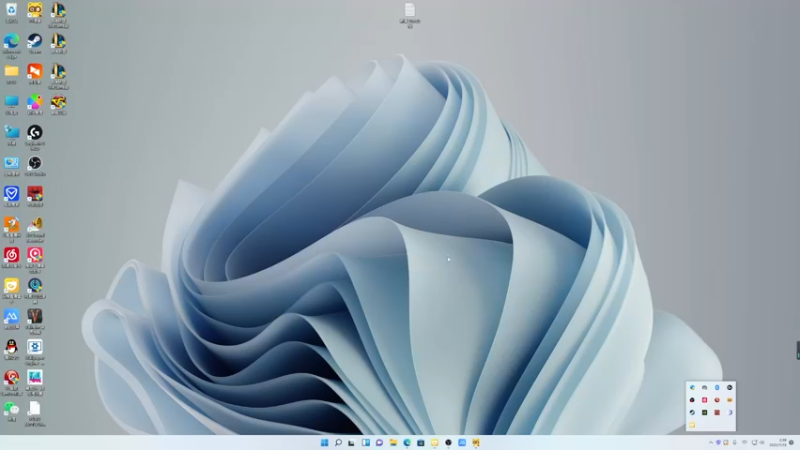
Task: Open the red-capped game shortcut beside the blue shield
Action: click(x=35, y=196)
